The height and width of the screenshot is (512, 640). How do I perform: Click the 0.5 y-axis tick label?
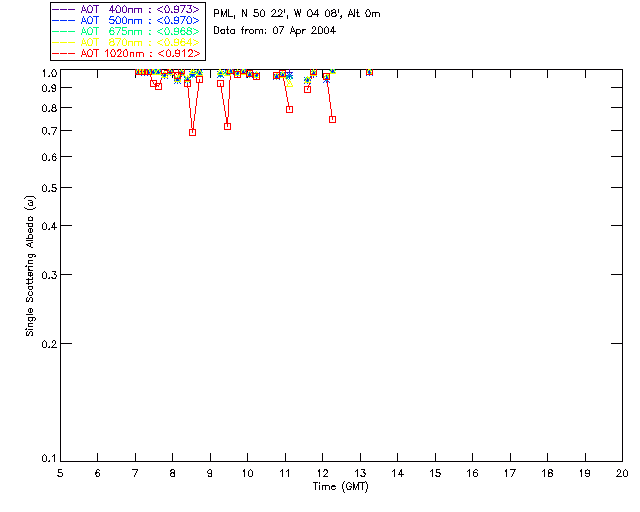pos(49,188)
